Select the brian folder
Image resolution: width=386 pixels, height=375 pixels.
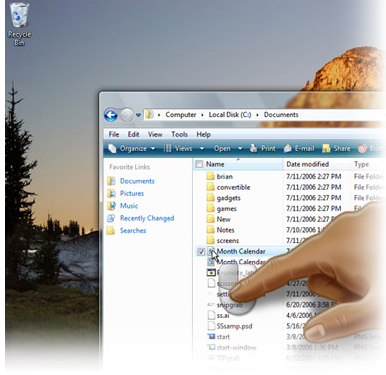tap(224, 176)
